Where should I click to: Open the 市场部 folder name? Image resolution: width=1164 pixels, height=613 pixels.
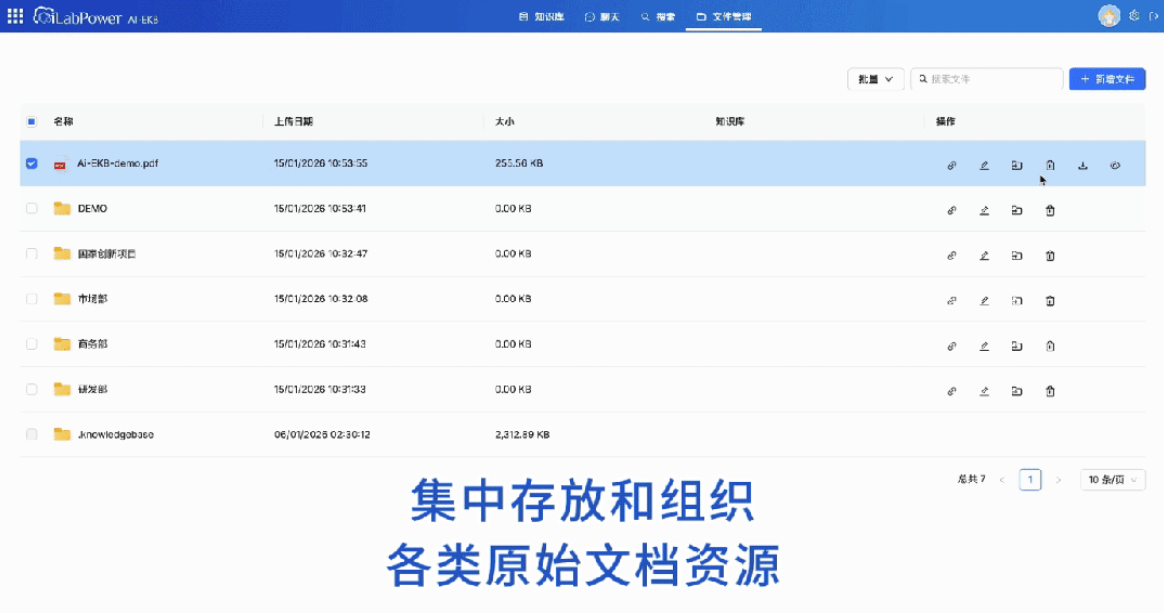93,299
